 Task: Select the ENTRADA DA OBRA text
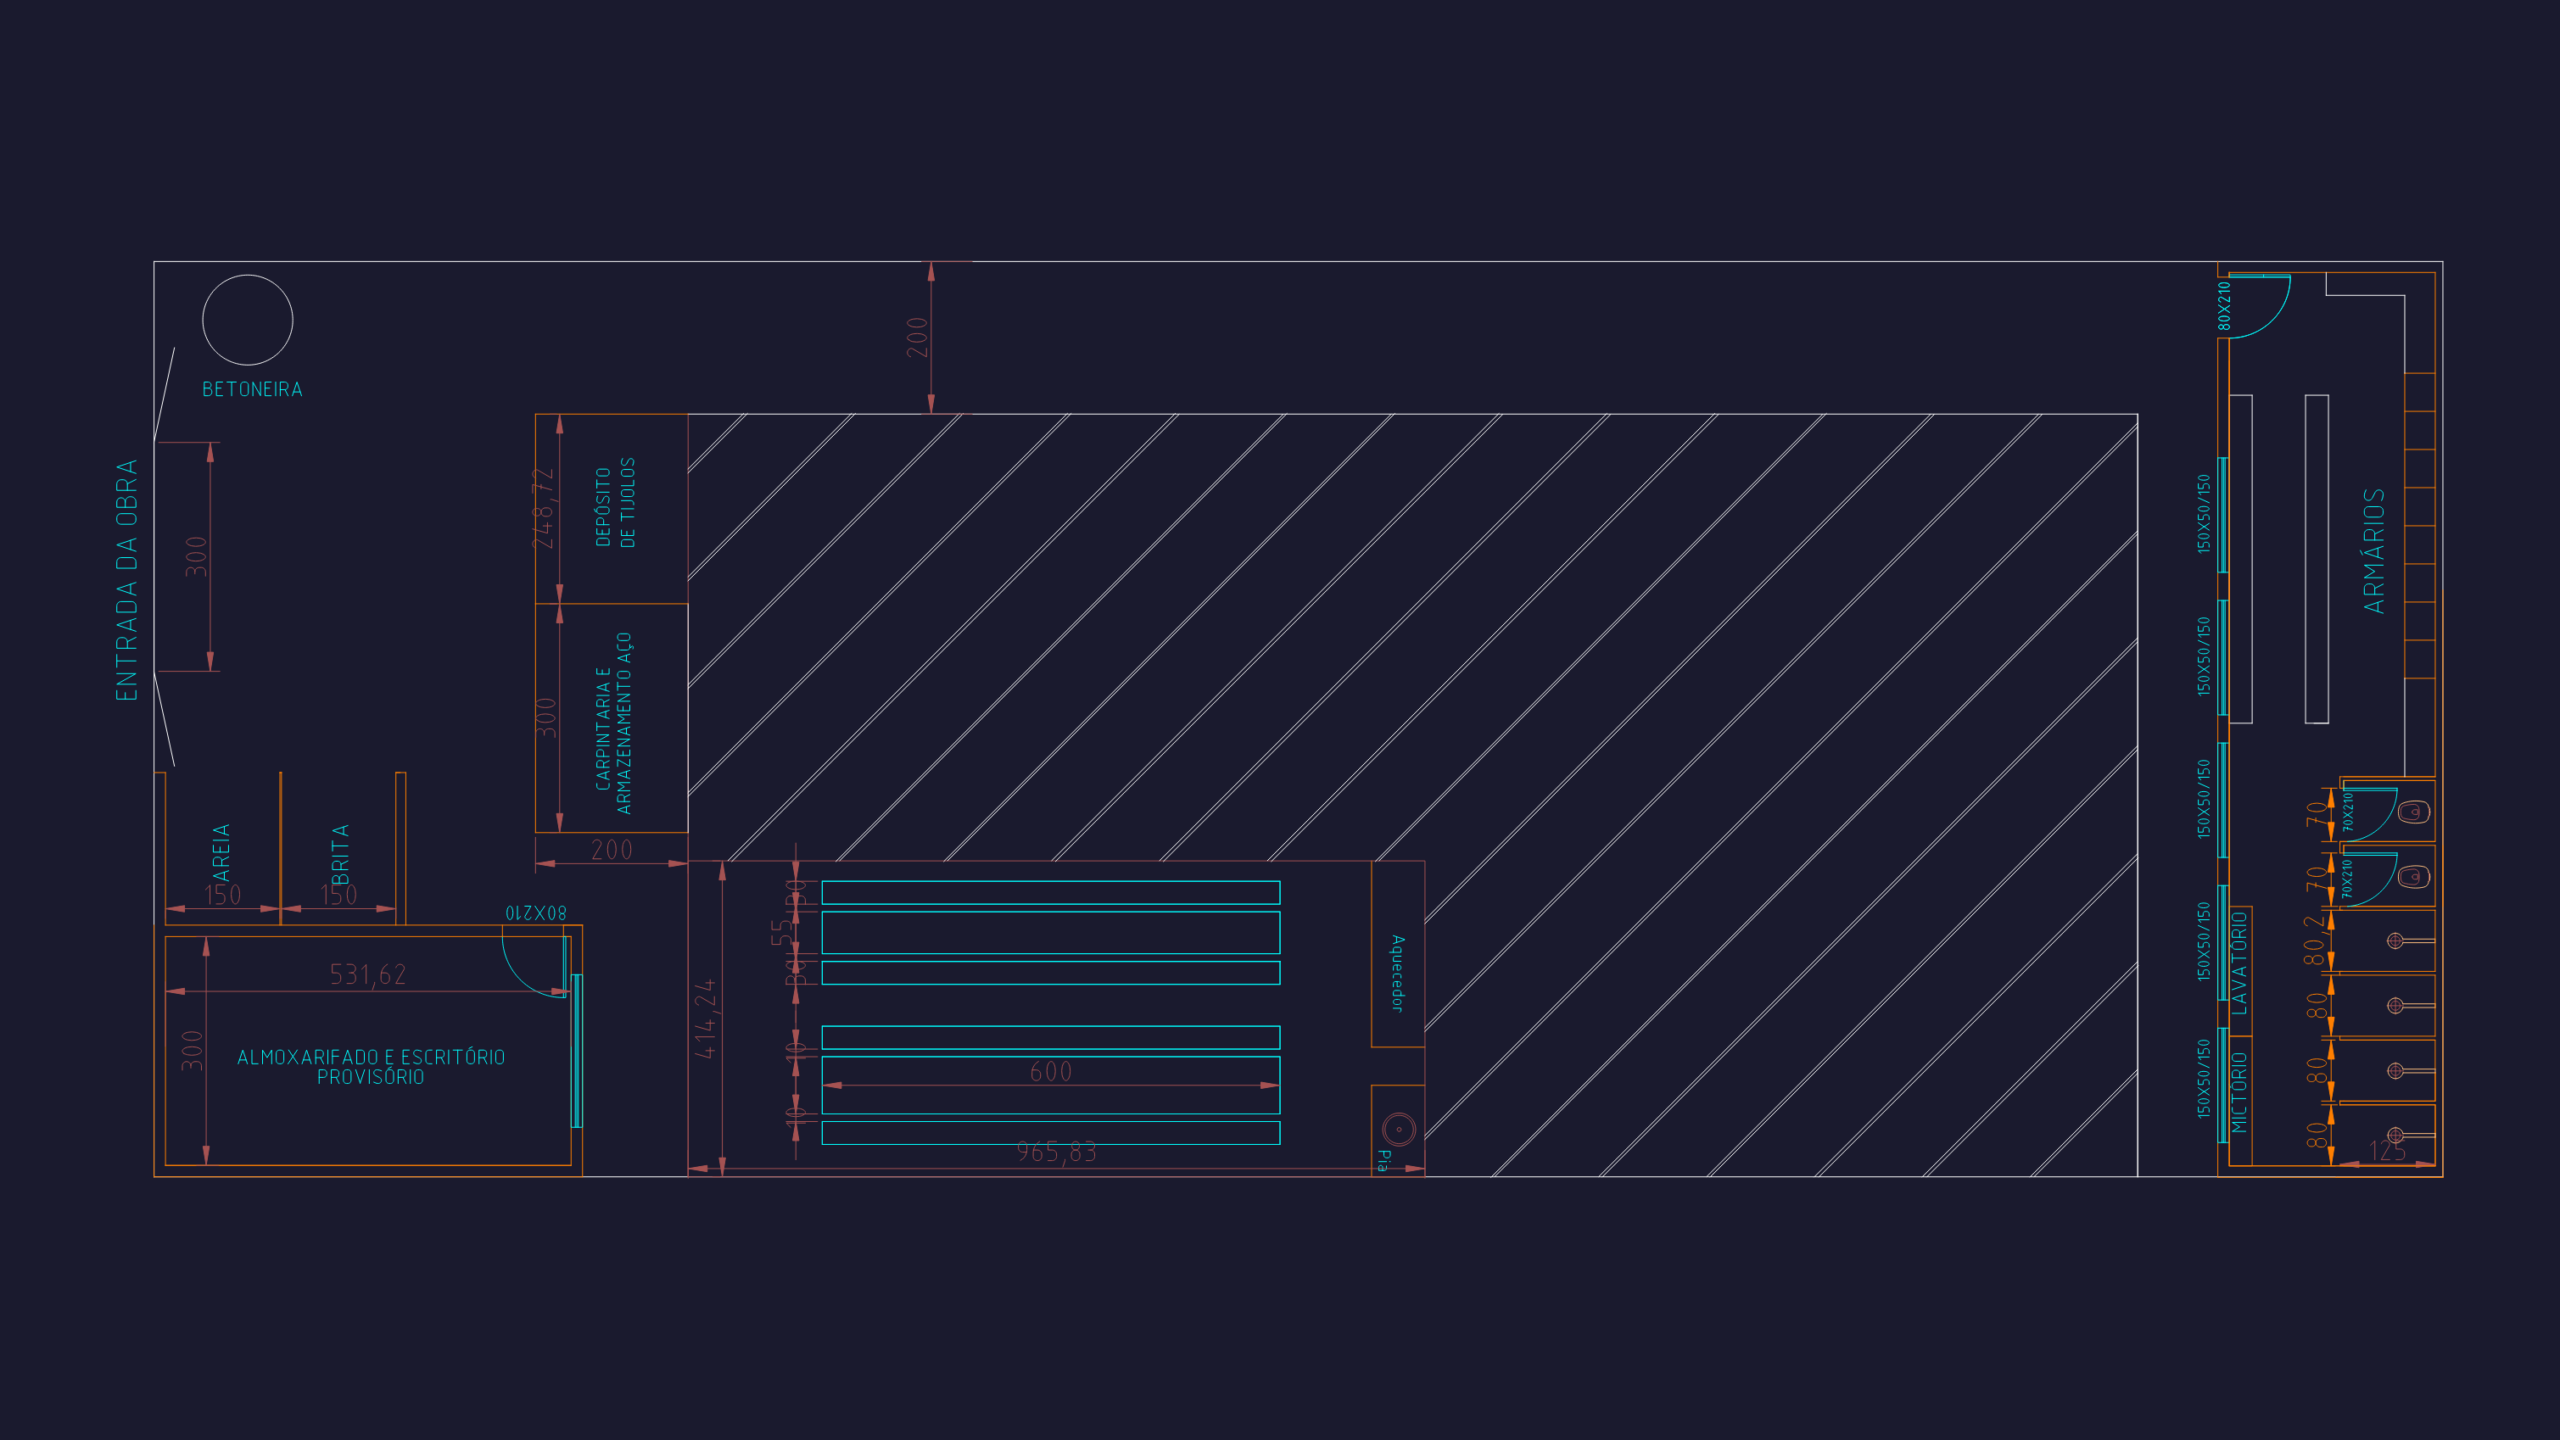(x=127, y=580)
